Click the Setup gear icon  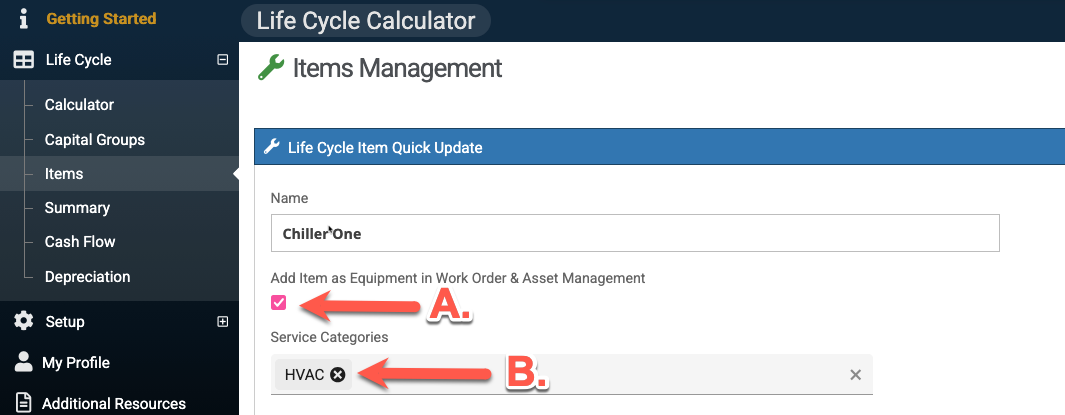pos(23,322)
